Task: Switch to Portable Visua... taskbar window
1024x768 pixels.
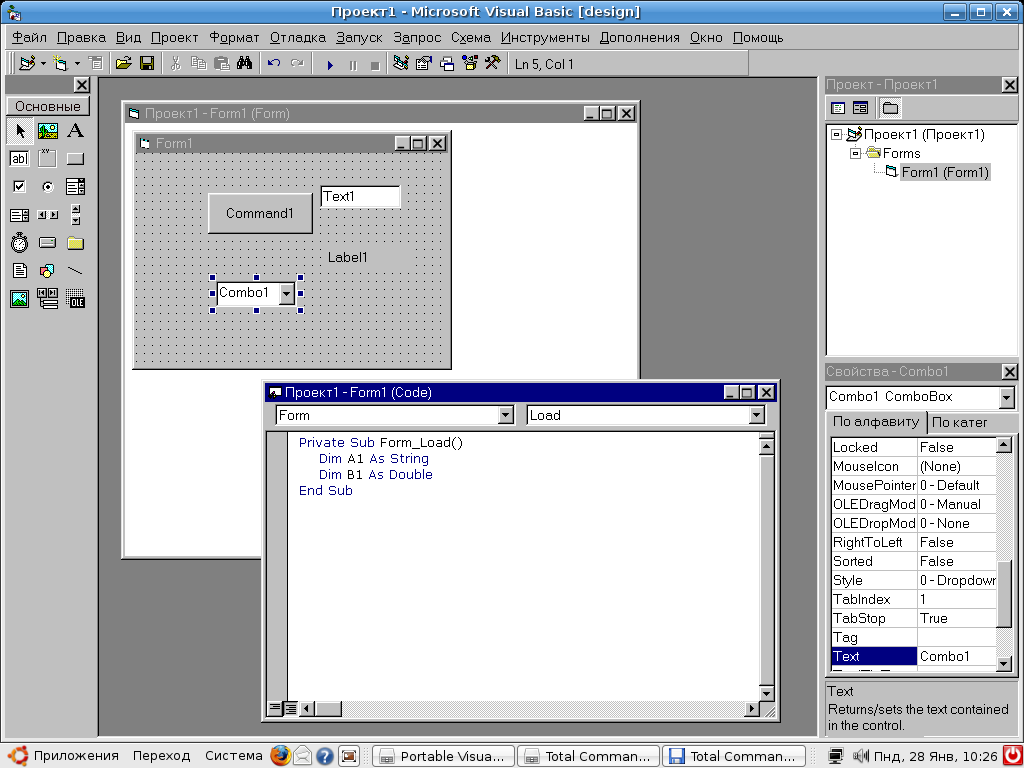Action: click(443, 757)
